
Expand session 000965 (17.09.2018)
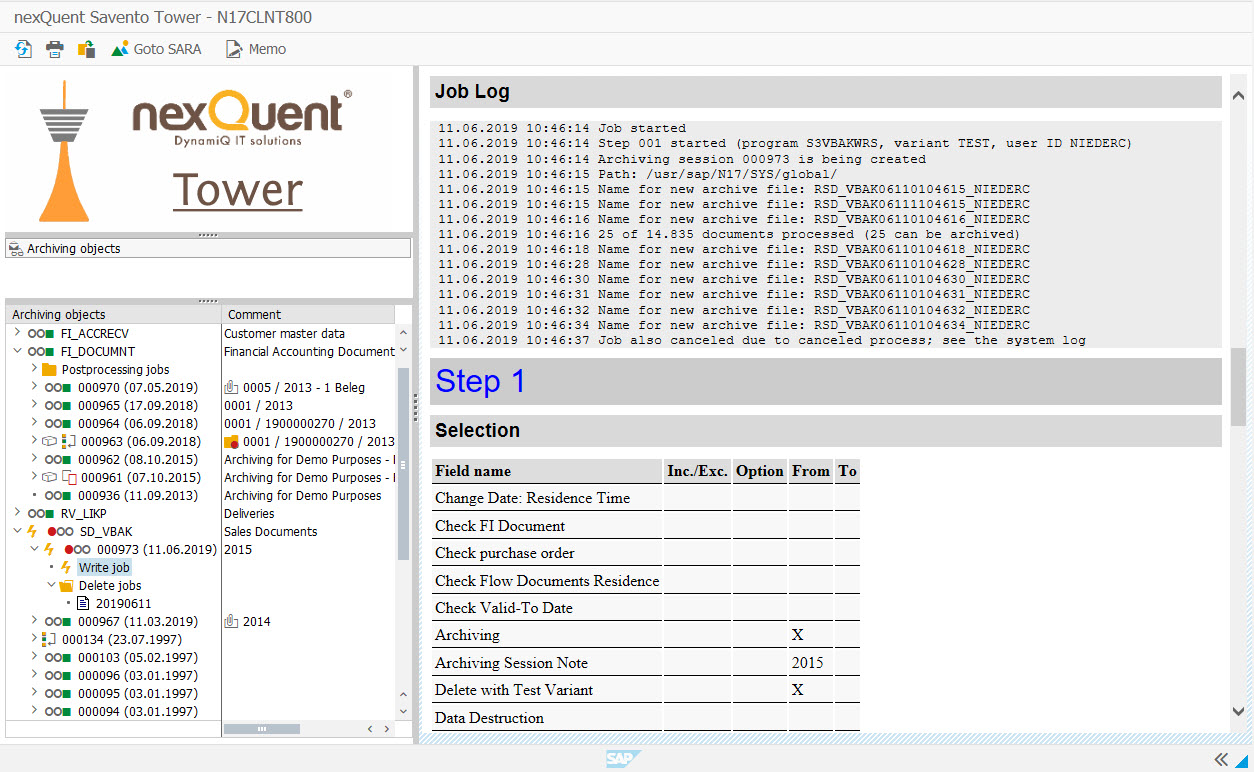point(34,405)
